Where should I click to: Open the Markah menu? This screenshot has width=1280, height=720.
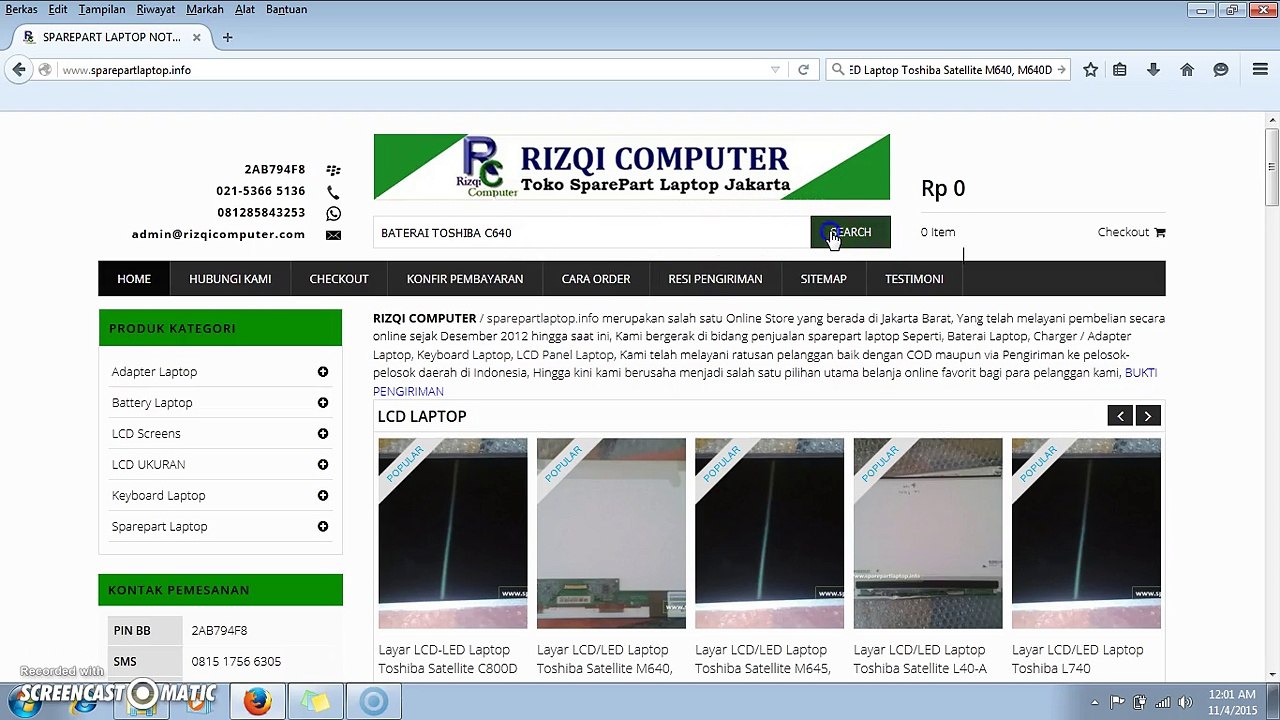point(205,9)
